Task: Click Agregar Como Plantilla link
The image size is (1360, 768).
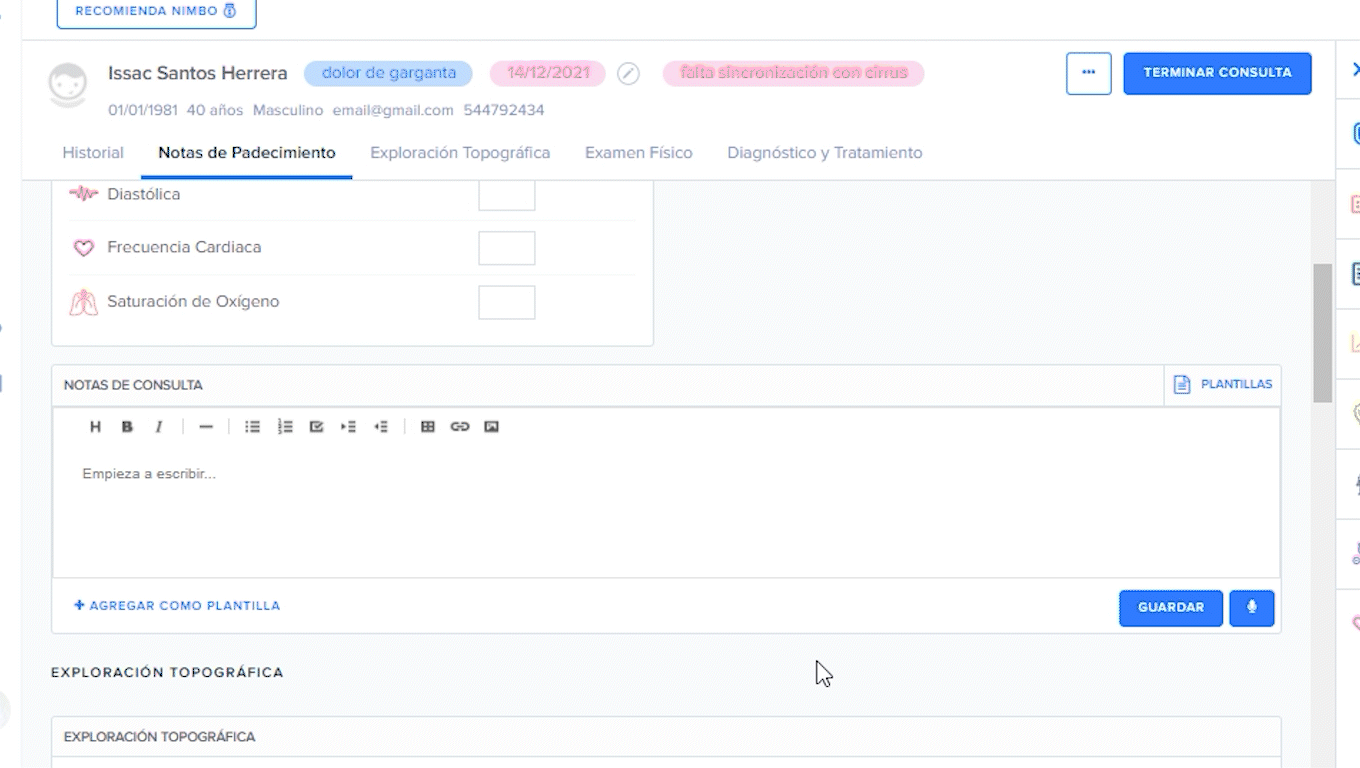Action: tap(177, 605)
